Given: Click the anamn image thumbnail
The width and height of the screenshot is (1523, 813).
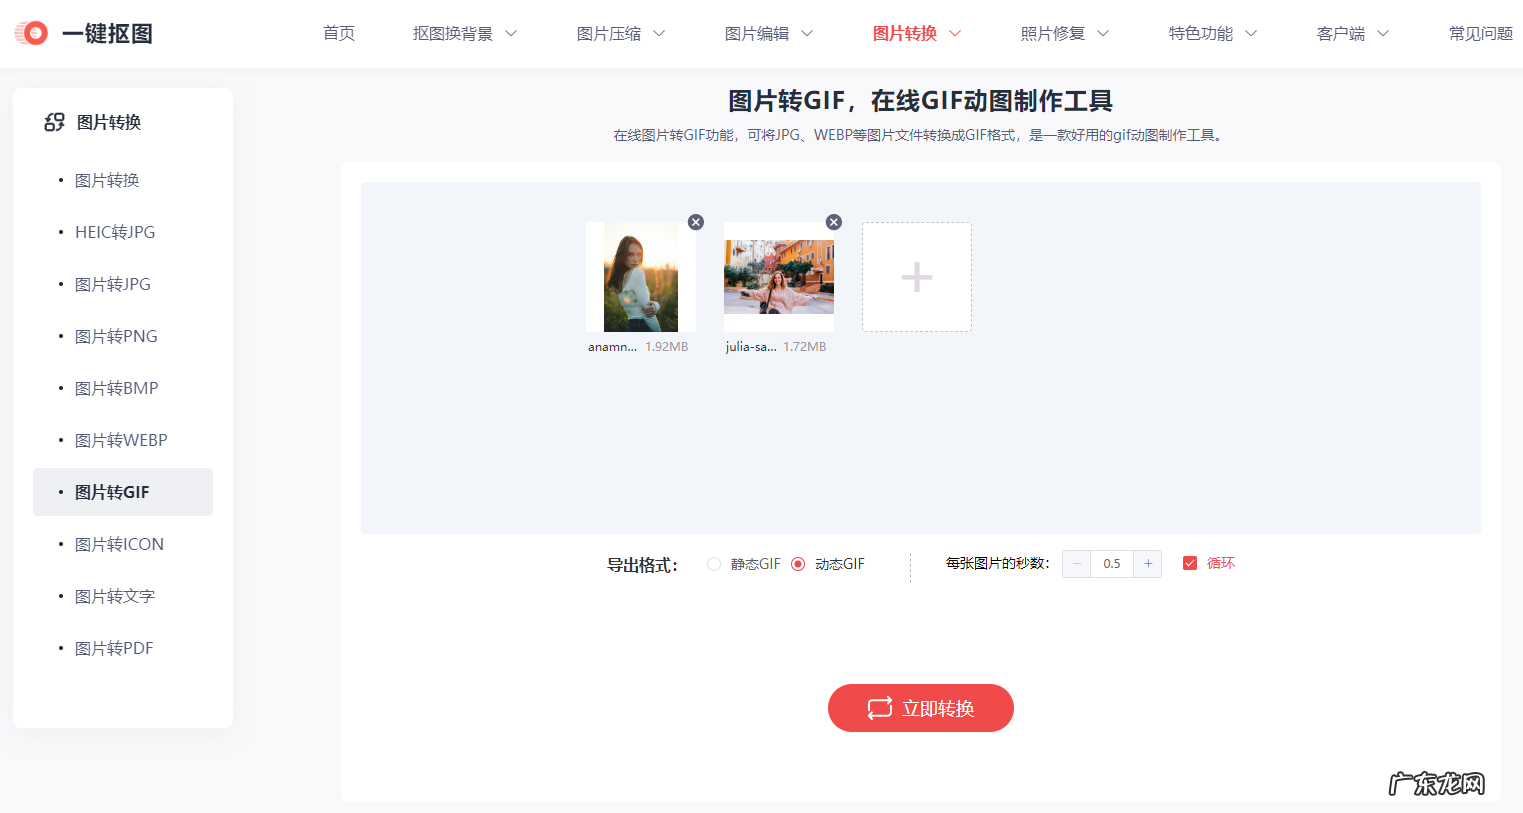Looking at the screenshot, I should 640,276.
